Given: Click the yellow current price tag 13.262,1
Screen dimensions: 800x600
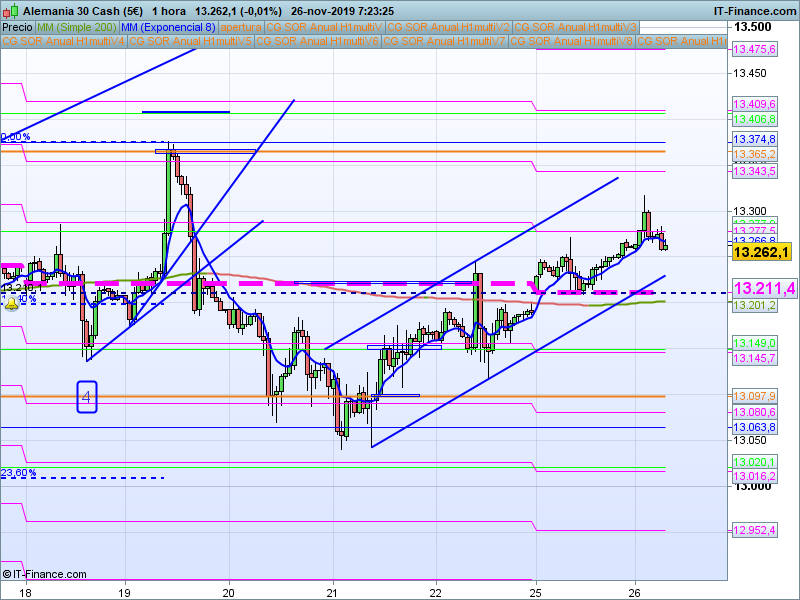Looking at the screenshot, I should [762, 252].
